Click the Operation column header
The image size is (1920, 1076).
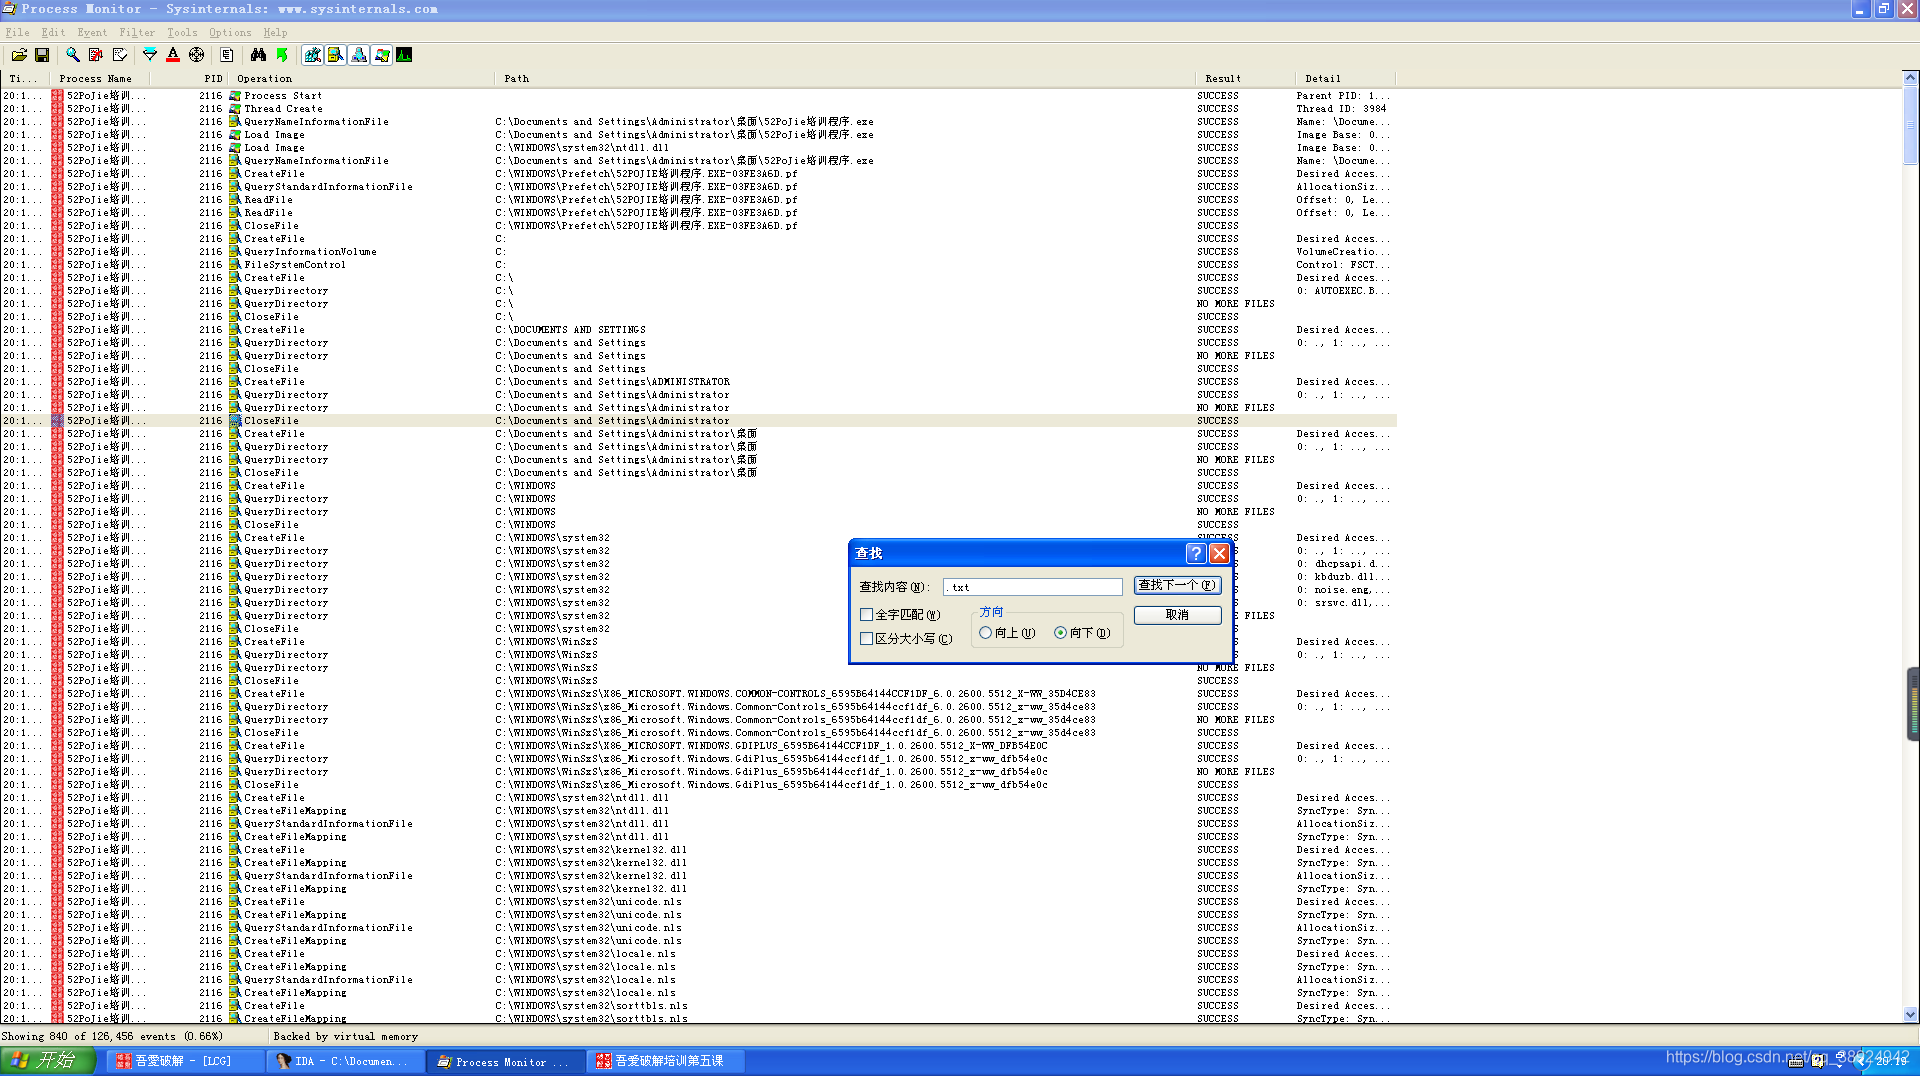click(x=360, y=78)
